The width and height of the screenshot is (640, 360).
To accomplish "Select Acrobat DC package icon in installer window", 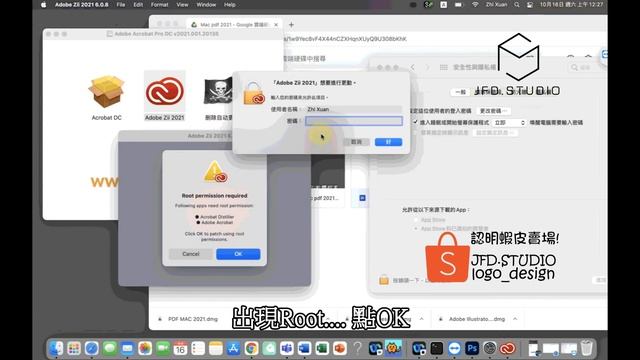I will pos(107,92).
